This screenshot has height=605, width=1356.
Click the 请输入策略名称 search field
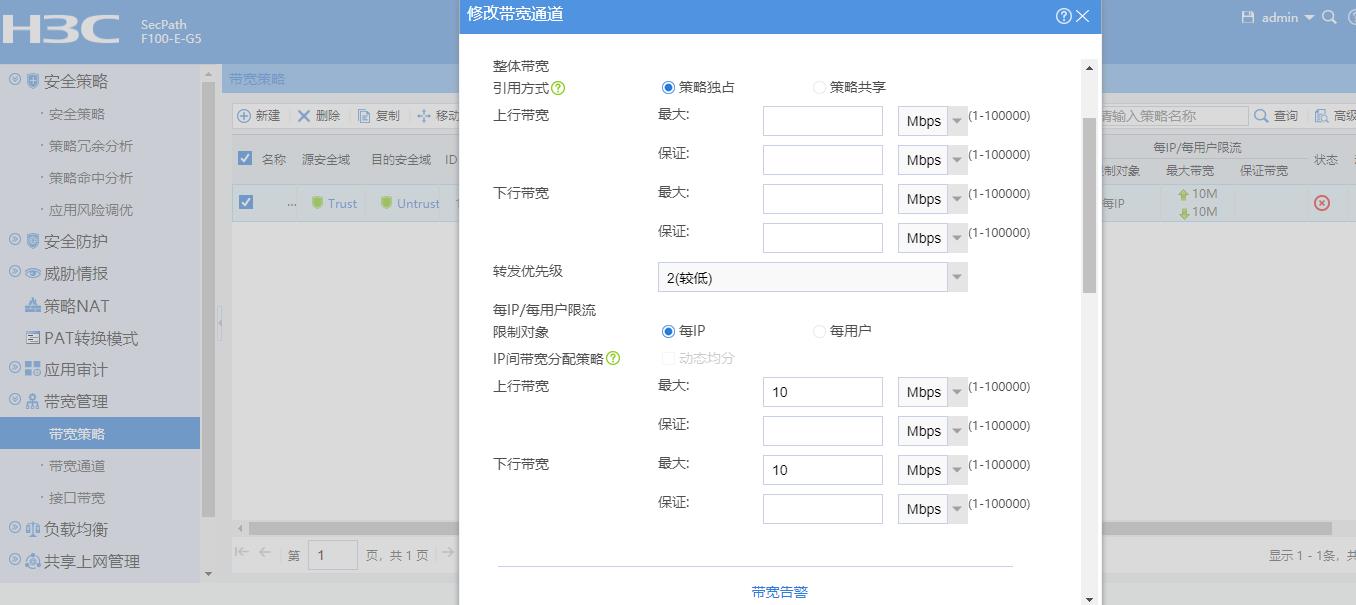[1174, 116]
